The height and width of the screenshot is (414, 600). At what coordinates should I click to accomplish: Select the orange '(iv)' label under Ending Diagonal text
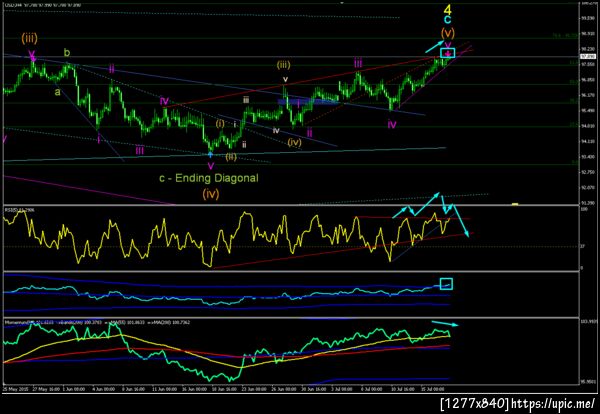pos(211,194)
